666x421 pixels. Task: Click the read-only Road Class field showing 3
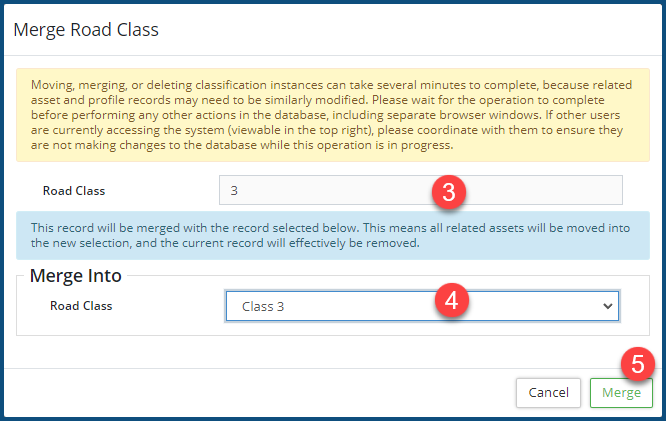click(x=330, y=190)
